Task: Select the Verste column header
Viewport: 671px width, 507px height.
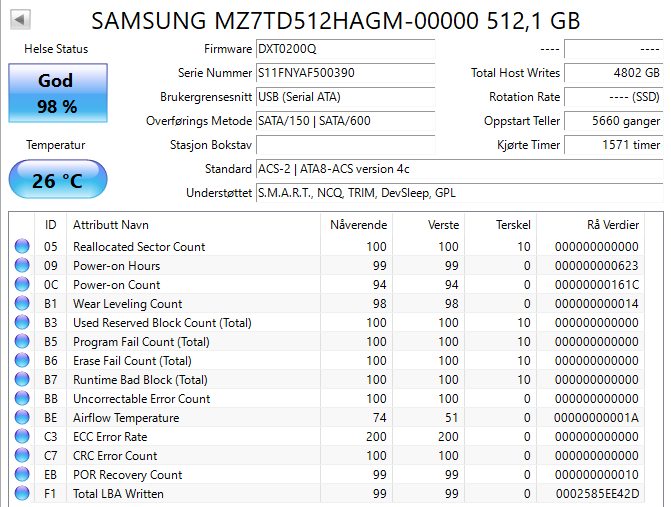Action: (428, 225)
